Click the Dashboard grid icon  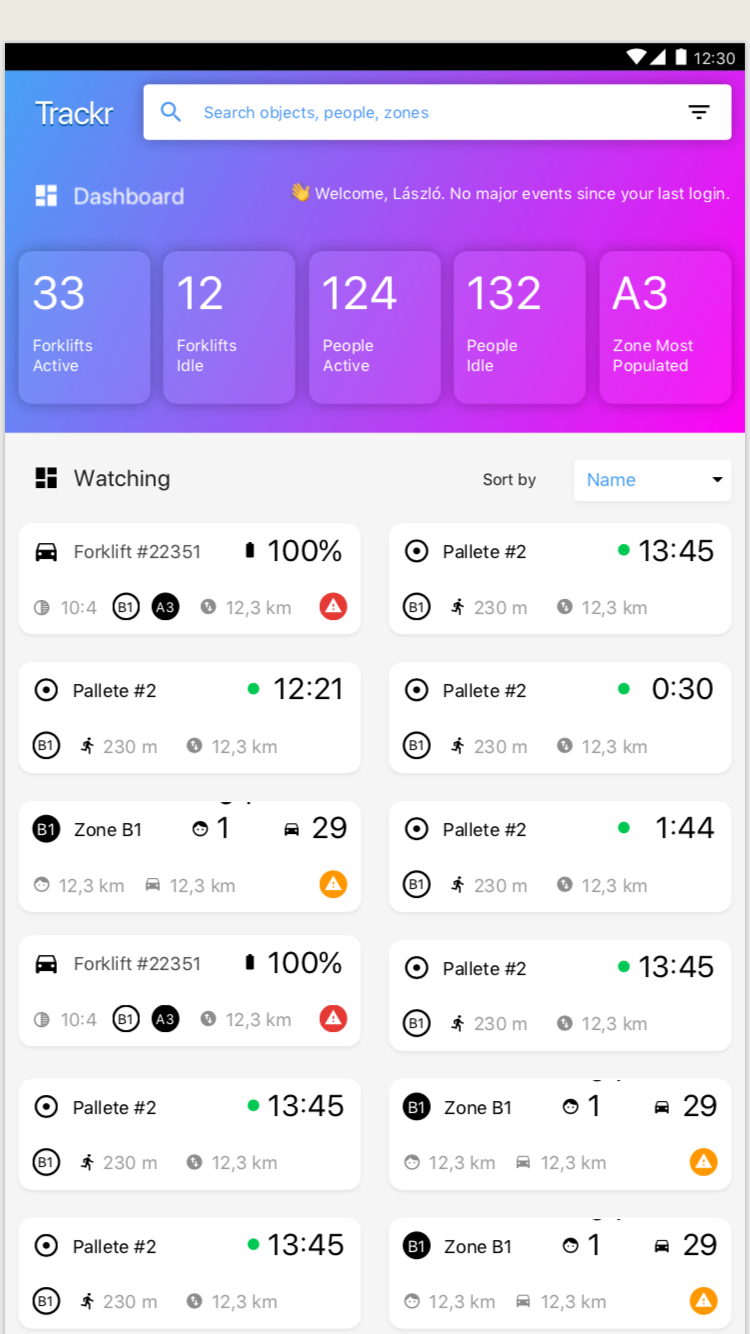46,196
